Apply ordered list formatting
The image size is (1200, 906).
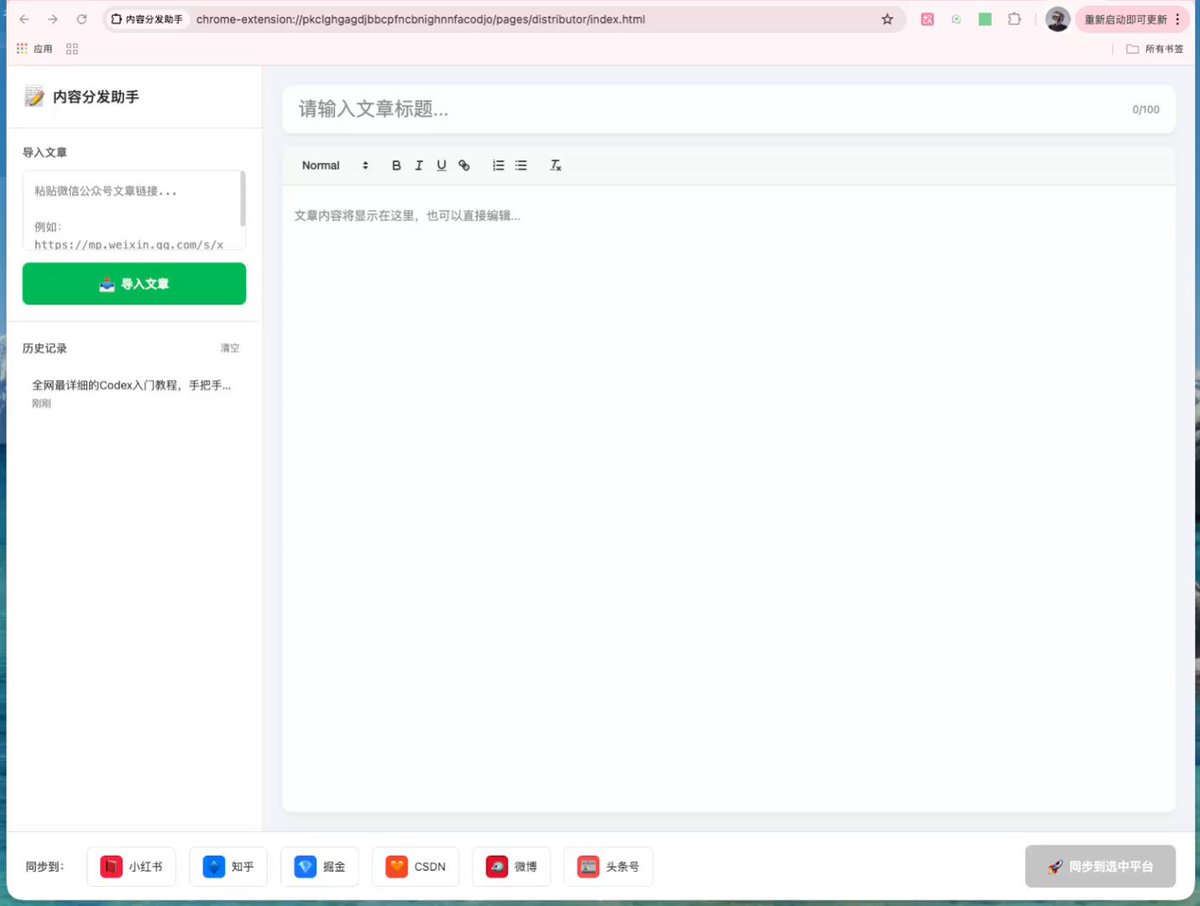point(498,166)
